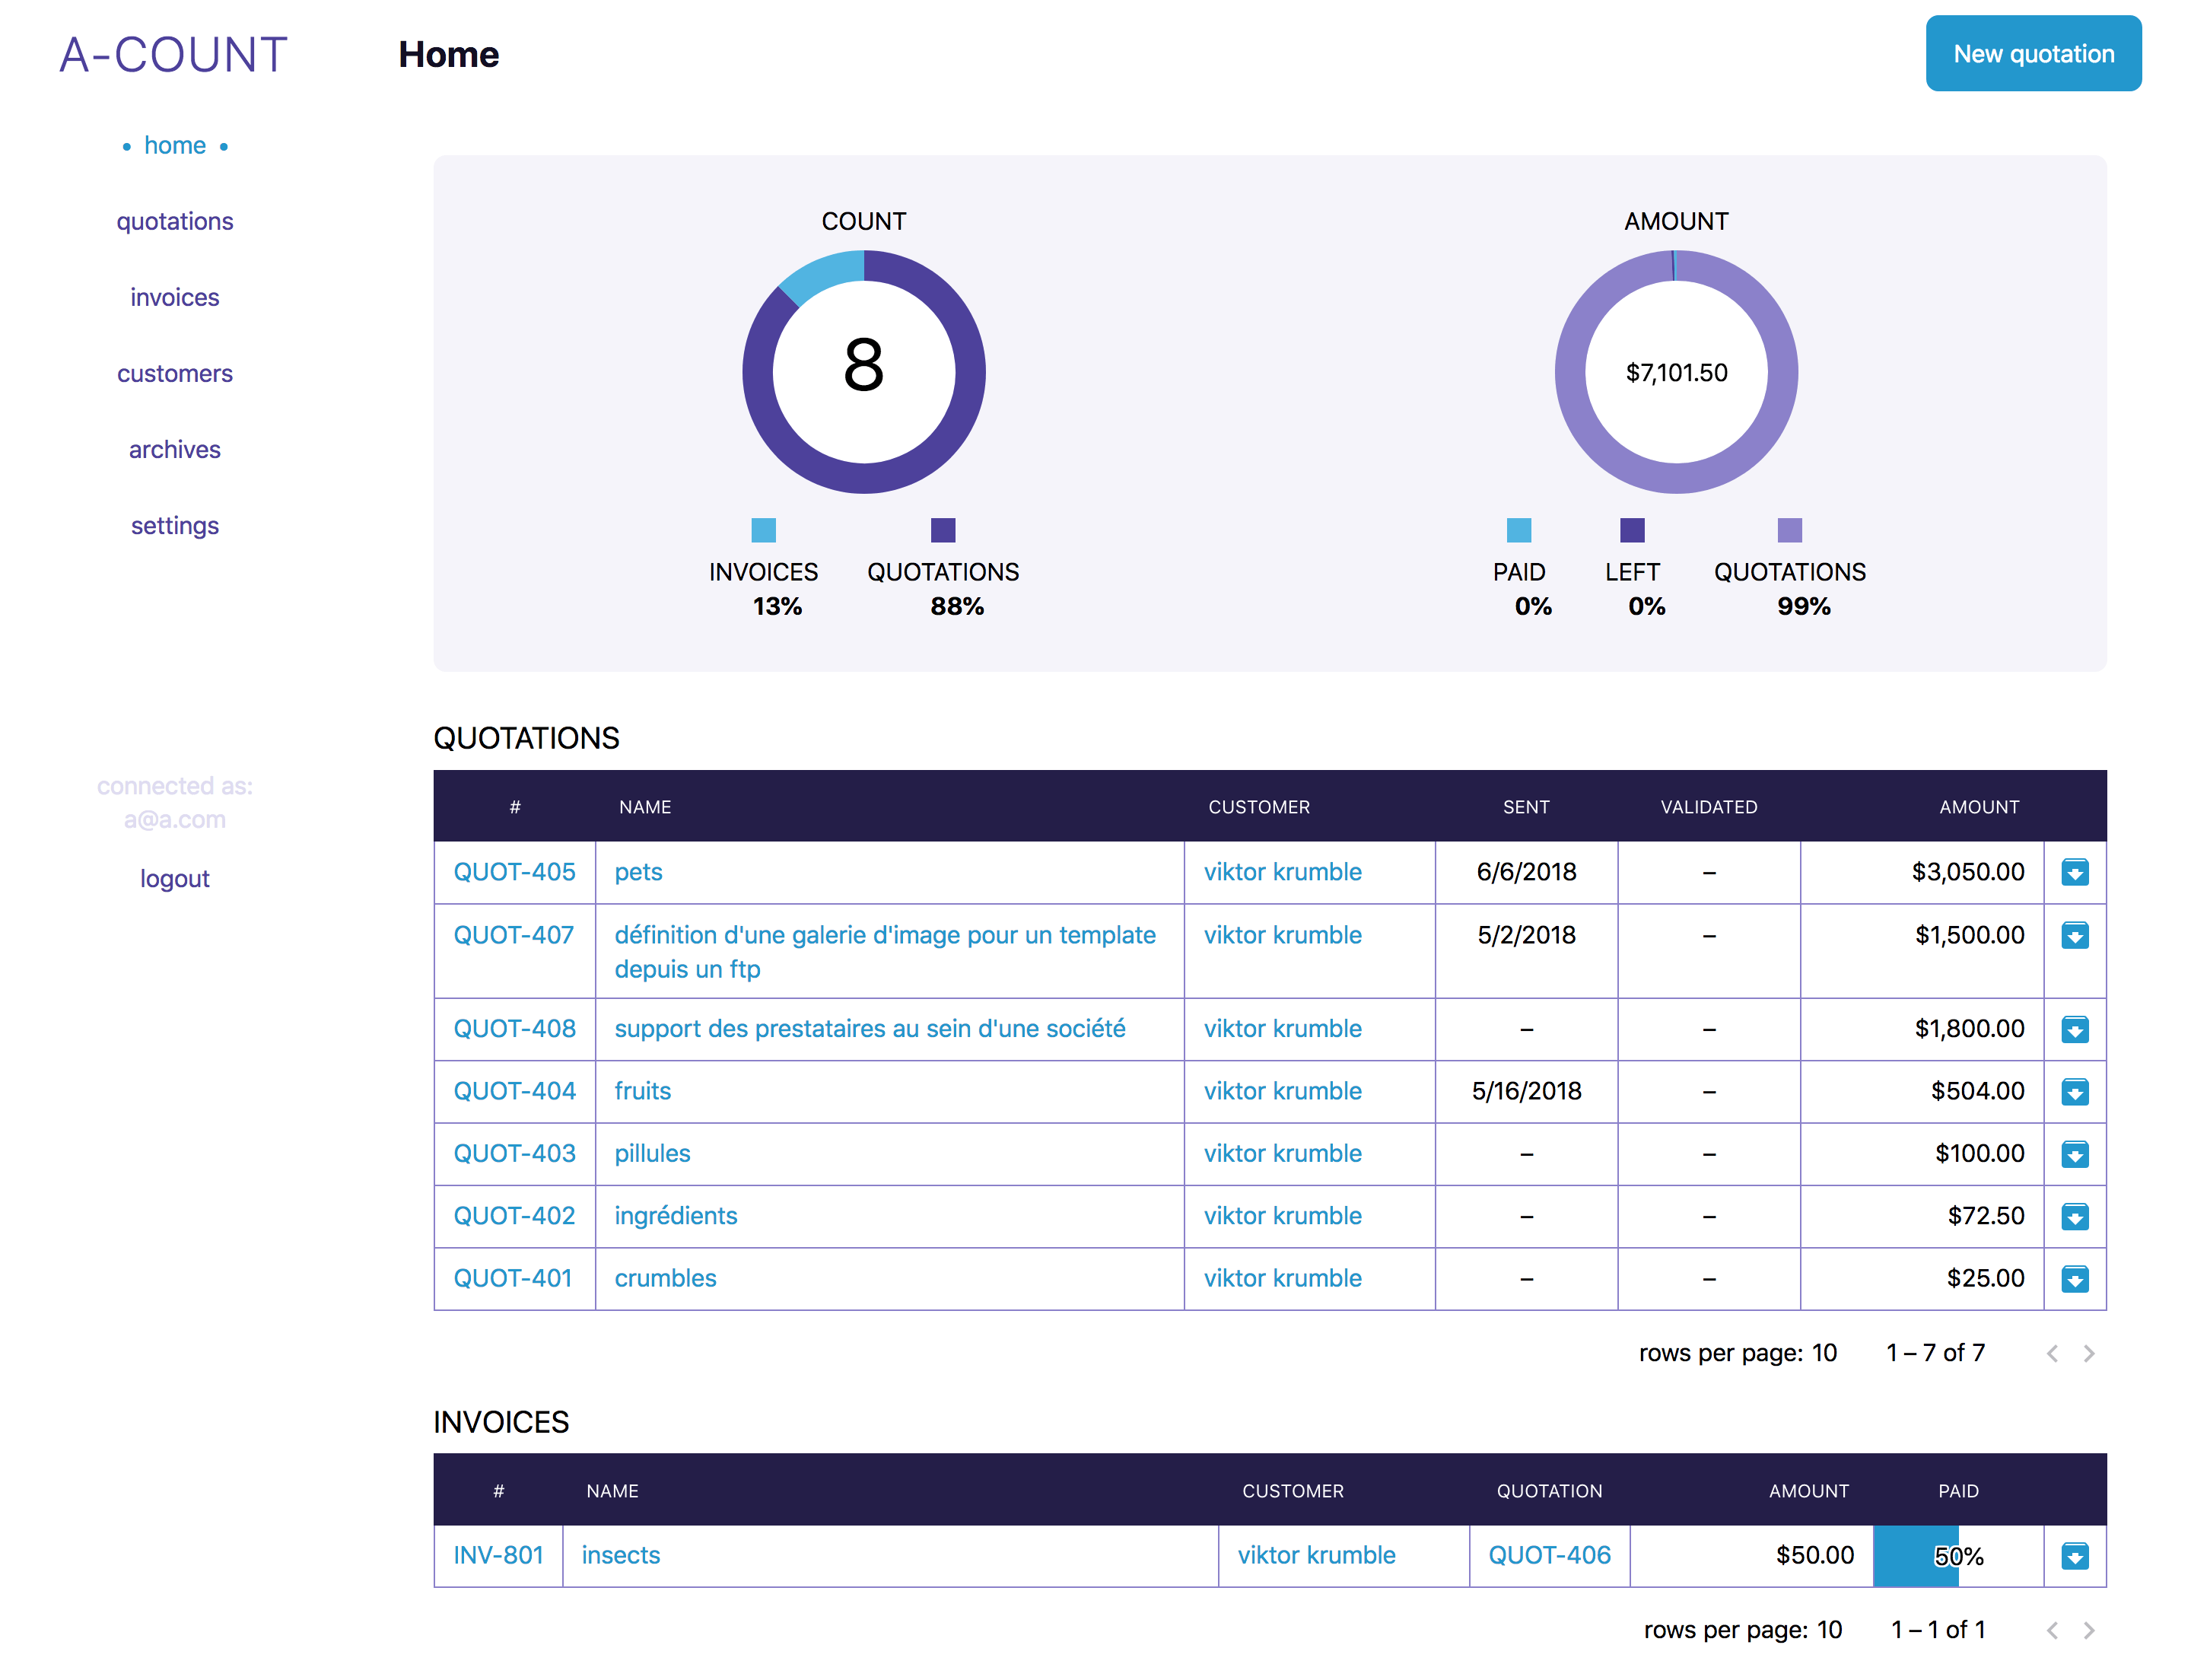This screenshot has height=1680, width=2191.
Task: Click the PAID legend swatch
Action: click(1518, 530)
